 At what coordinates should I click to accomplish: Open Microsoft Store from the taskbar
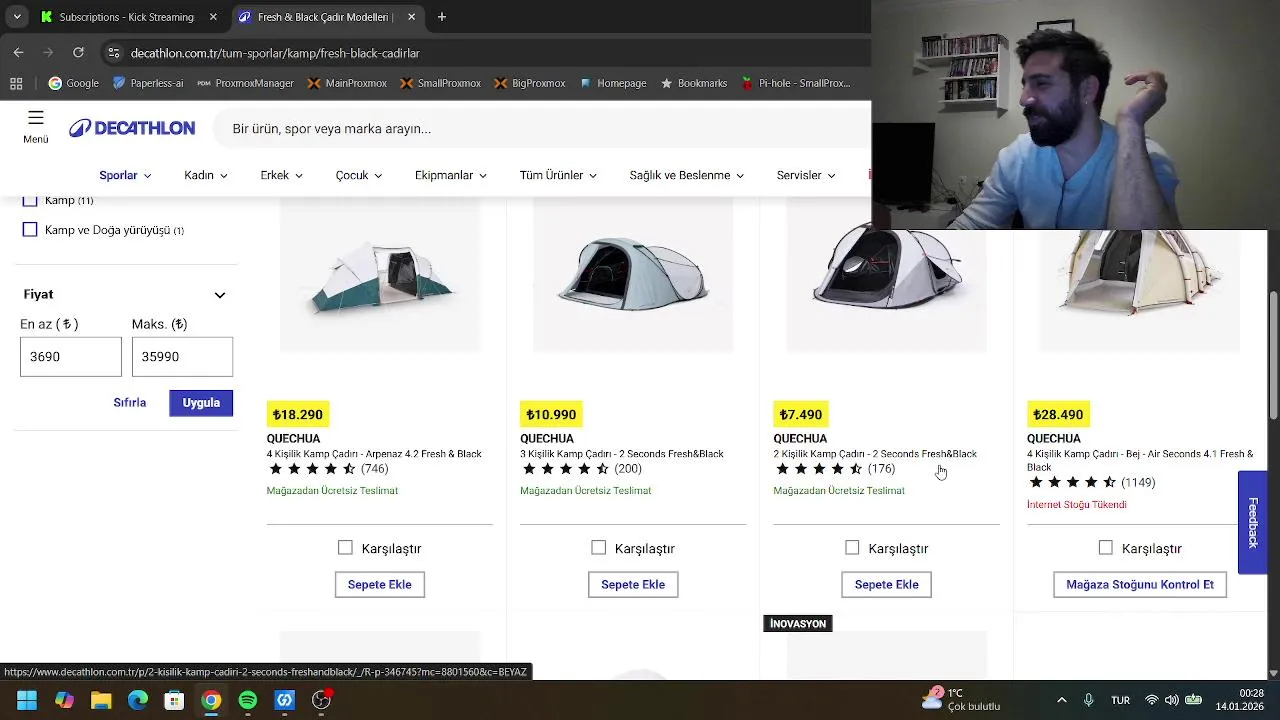tap(174, 700)
